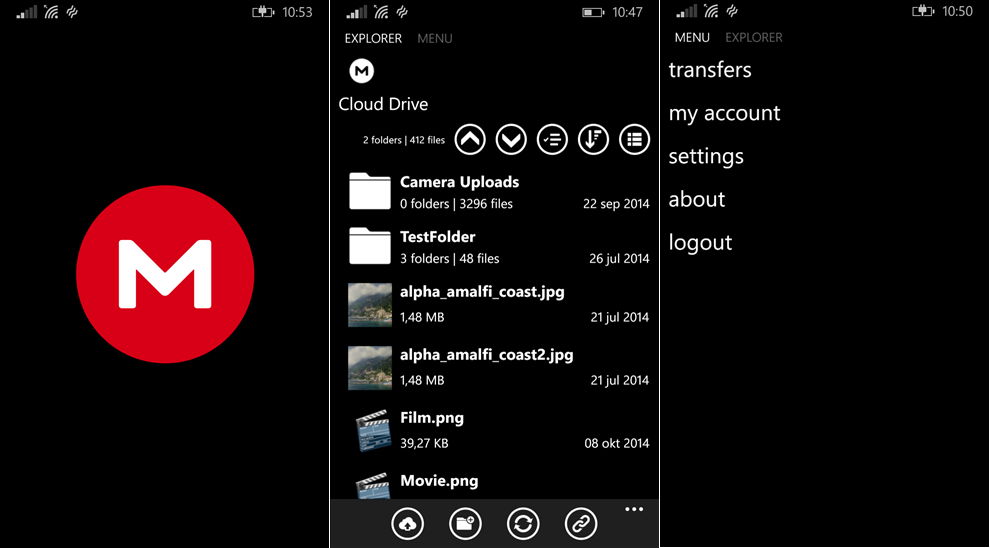Tap TestFolder folder icon
The width and height of the screenshot is (990, 548).
370,246
